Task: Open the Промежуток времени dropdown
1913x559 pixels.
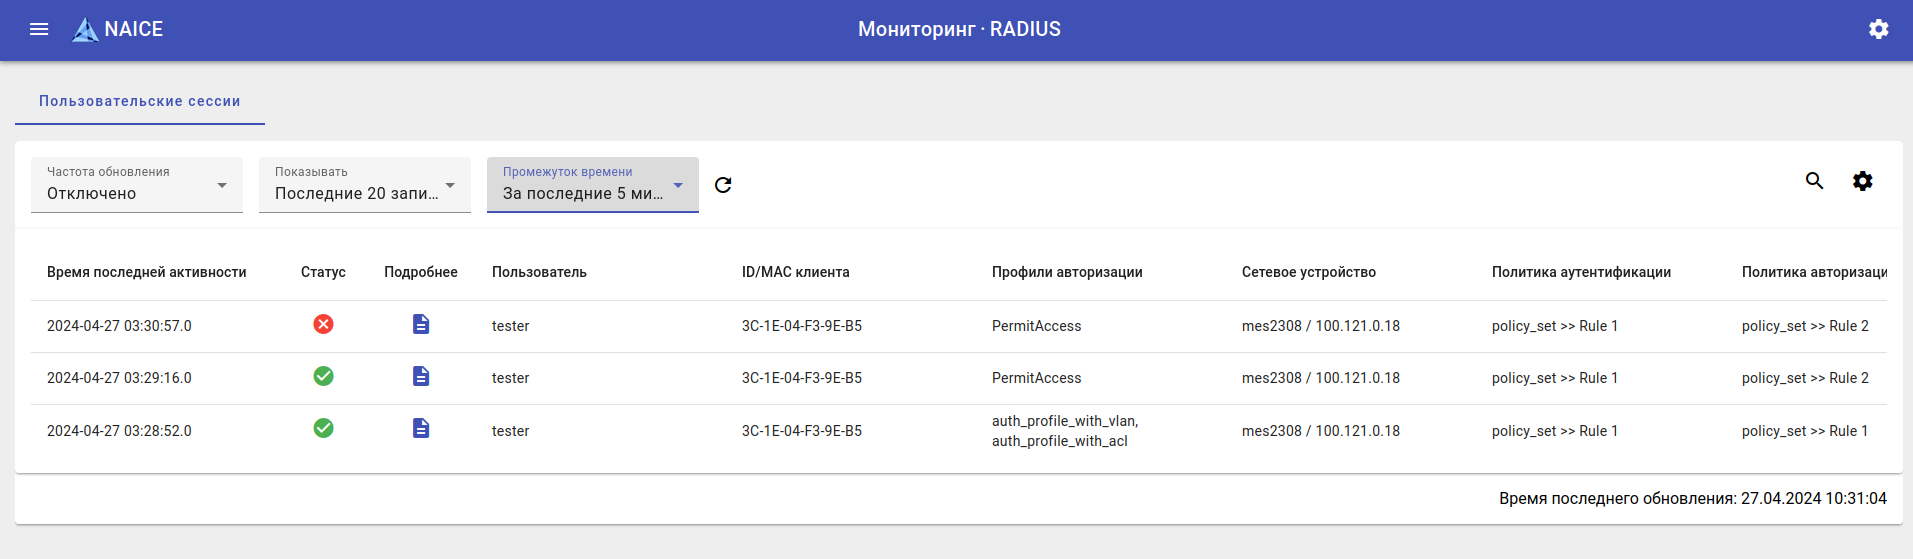Action: pos(593,185)
